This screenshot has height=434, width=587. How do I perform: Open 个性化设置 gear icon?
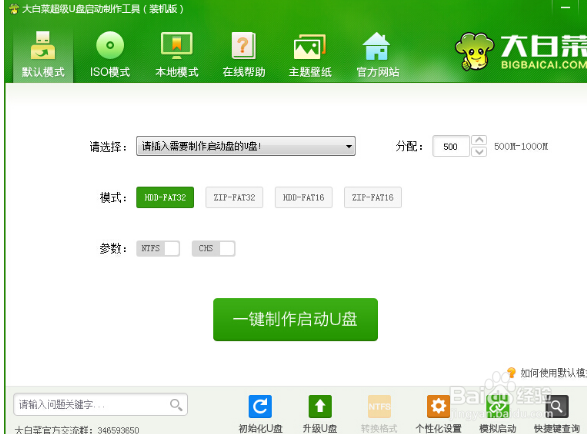pos(438,406)
